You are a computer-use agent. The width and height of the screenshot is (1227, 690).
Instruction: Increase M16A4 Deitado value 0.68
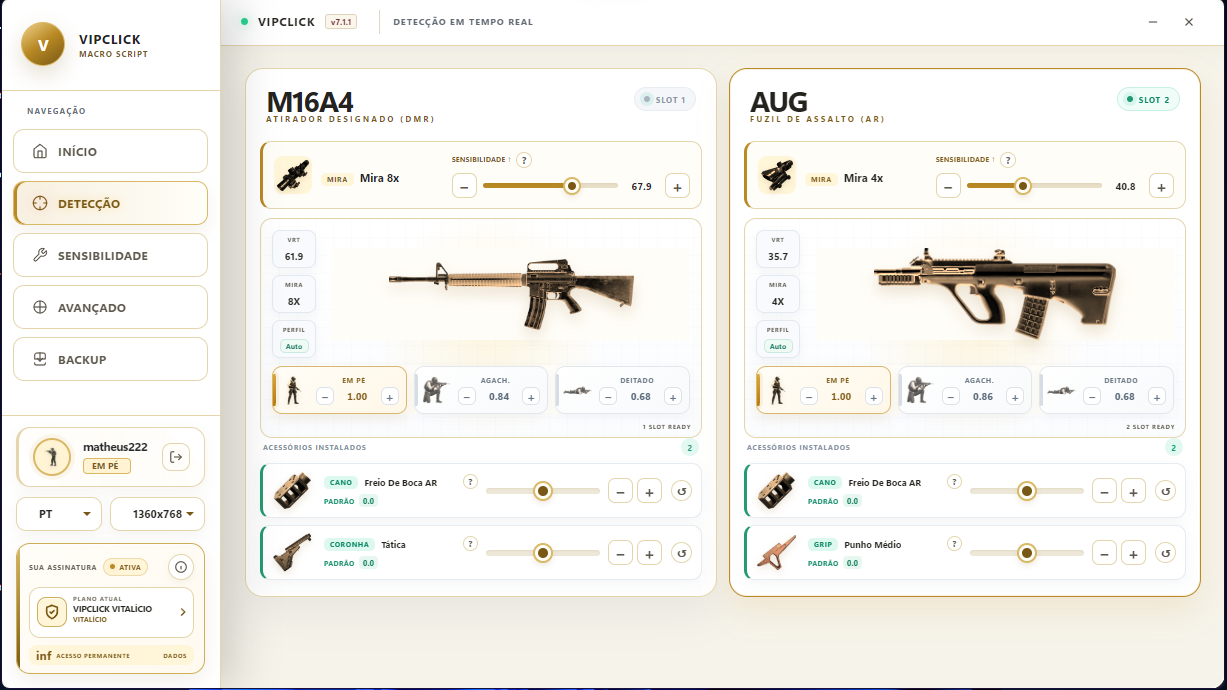(673, 397)
